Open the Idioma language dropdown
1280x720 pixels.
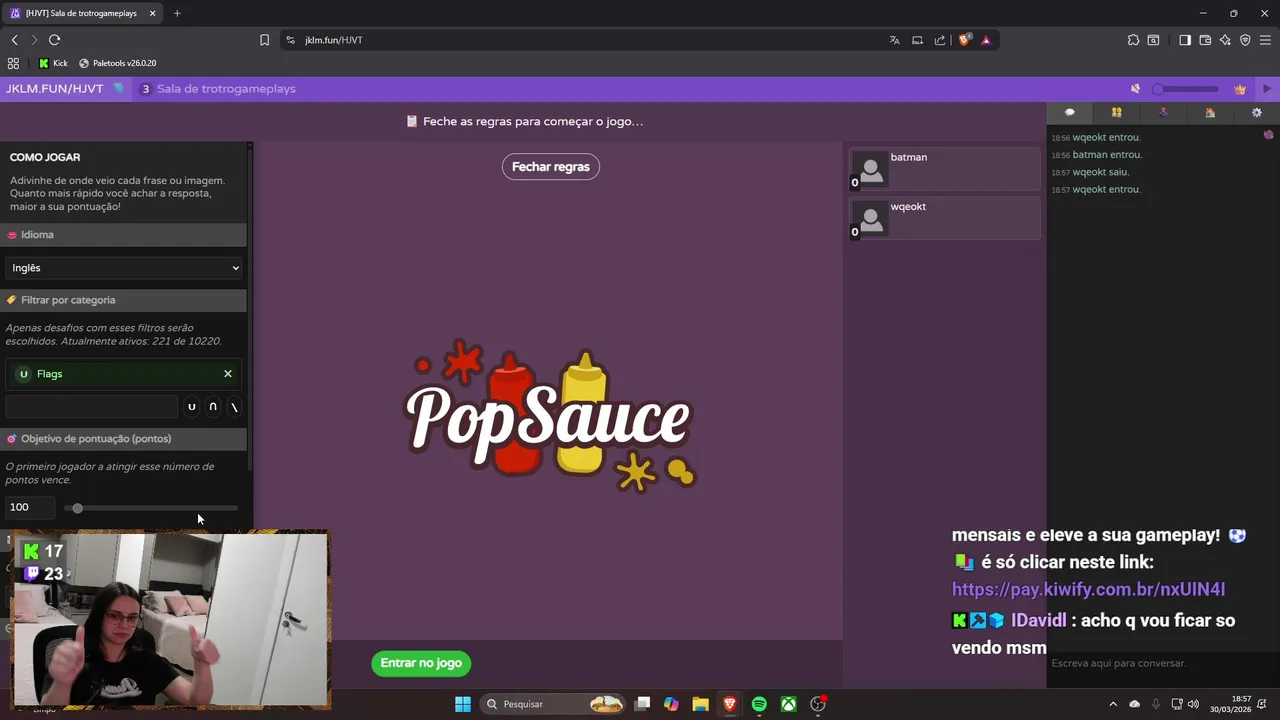pos(125,268)
